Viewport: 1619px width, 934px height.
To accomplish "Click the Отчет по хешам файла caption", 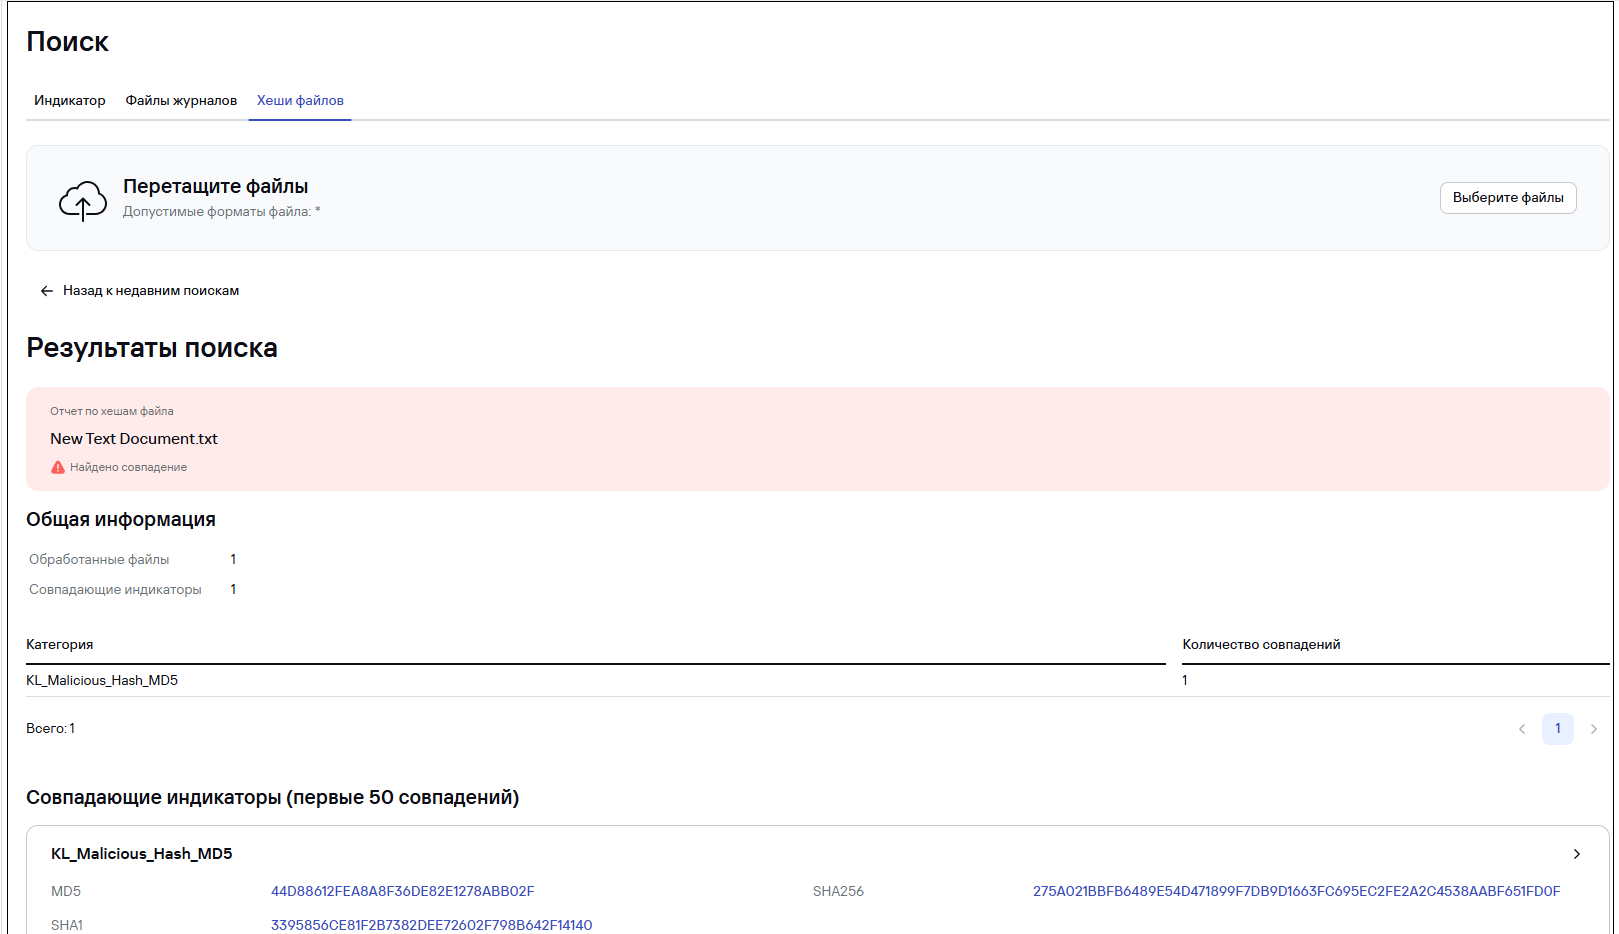I will click(x=112, y=411).
